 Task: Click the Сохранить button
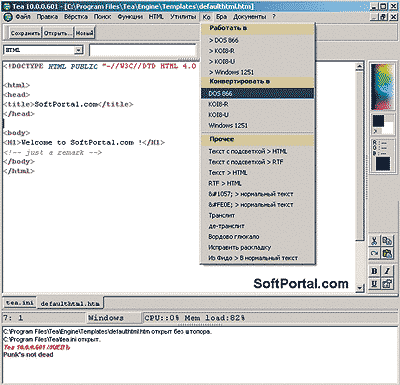25,33
